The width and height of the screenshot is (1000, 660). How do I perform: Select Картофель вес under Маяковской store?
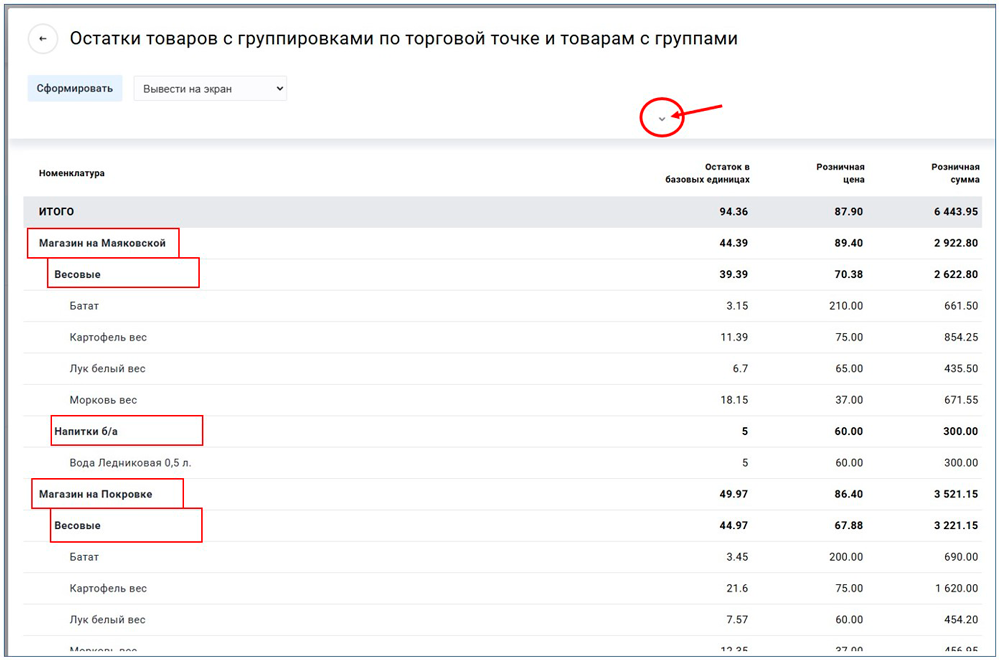point(108,337)
